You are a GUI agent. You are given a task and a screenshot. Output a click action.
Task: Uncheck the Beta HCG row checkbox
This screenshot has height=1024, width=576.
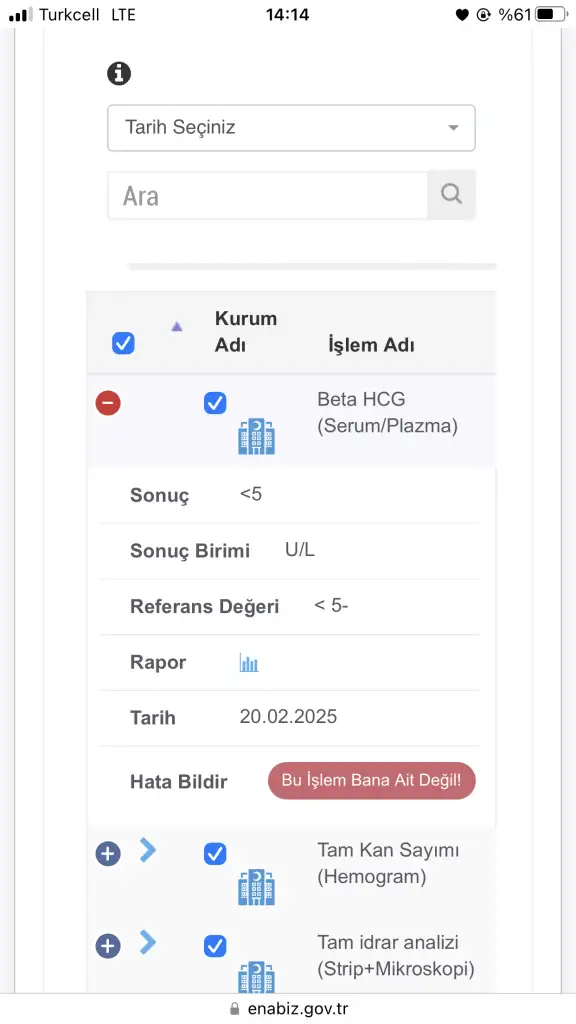[216, 403]
